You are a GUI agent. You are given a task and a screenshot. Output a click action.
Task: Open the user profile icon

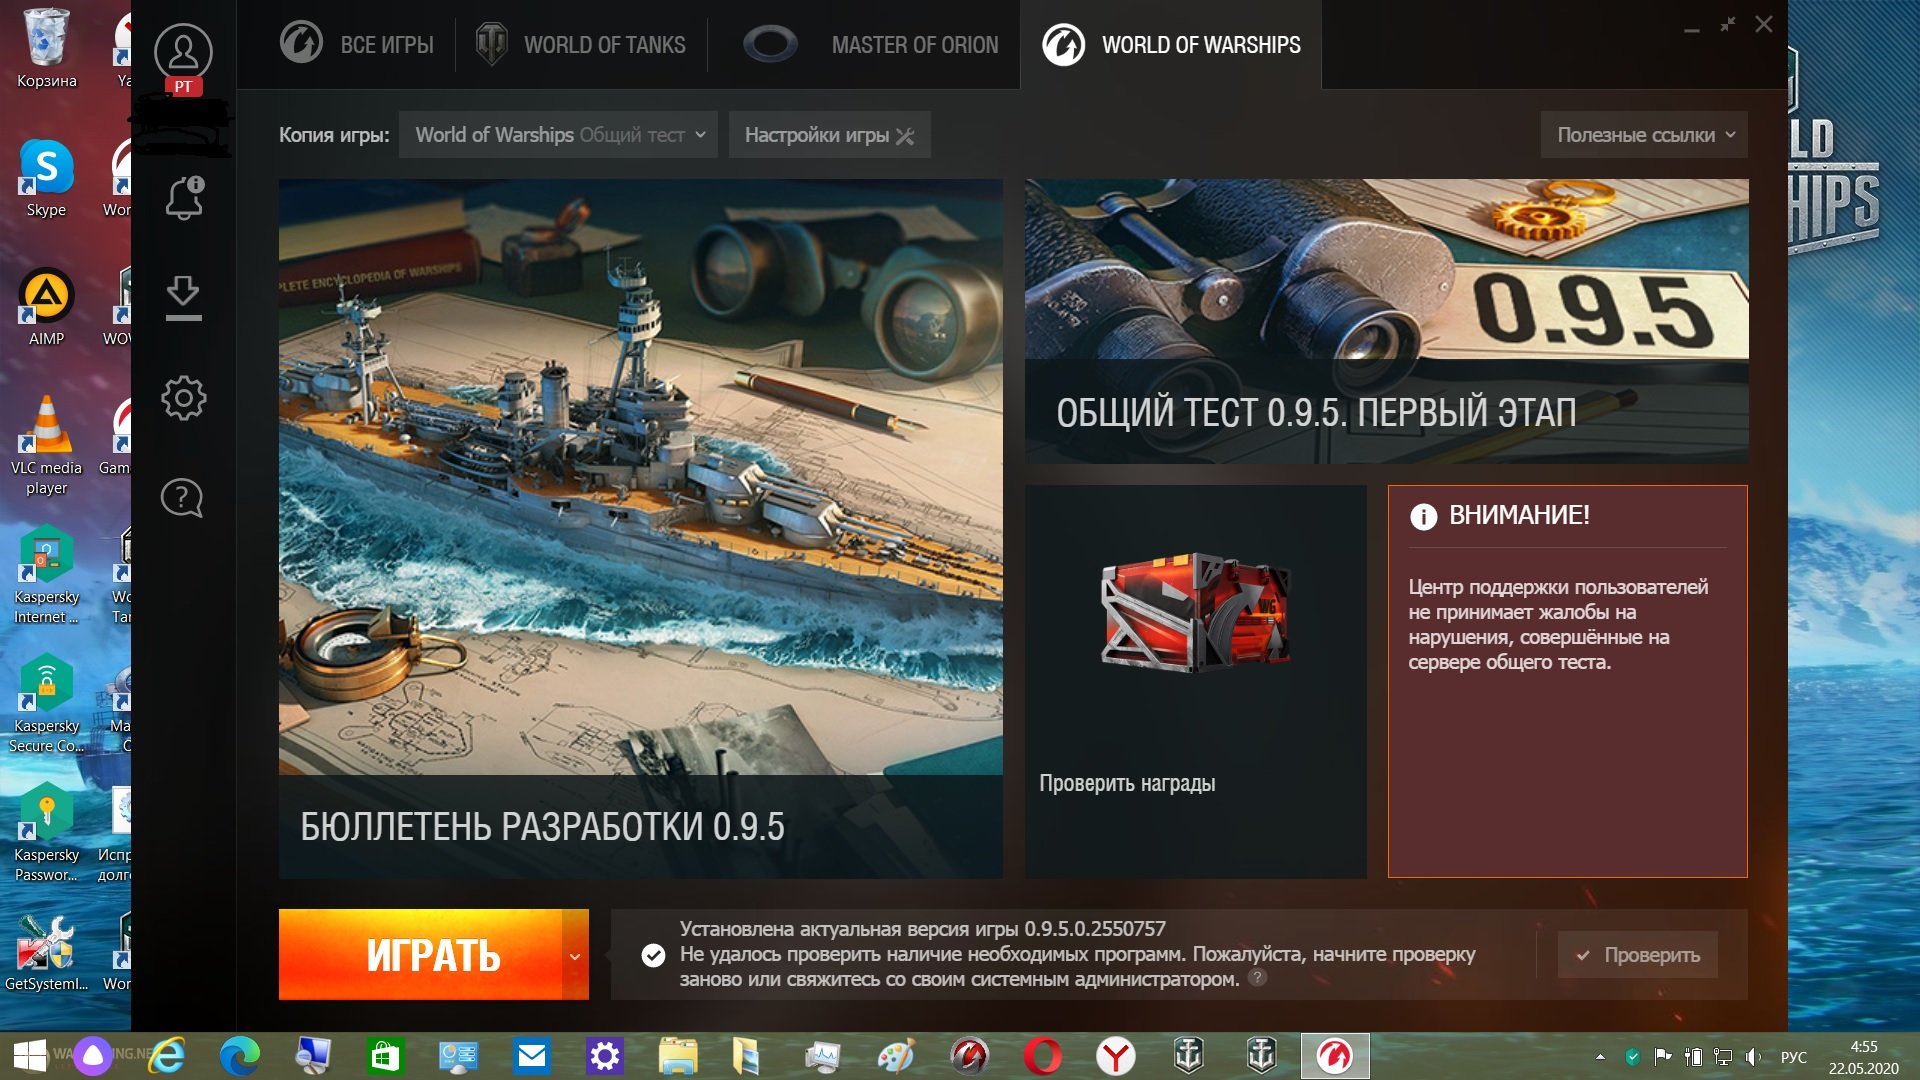point(183,52)
